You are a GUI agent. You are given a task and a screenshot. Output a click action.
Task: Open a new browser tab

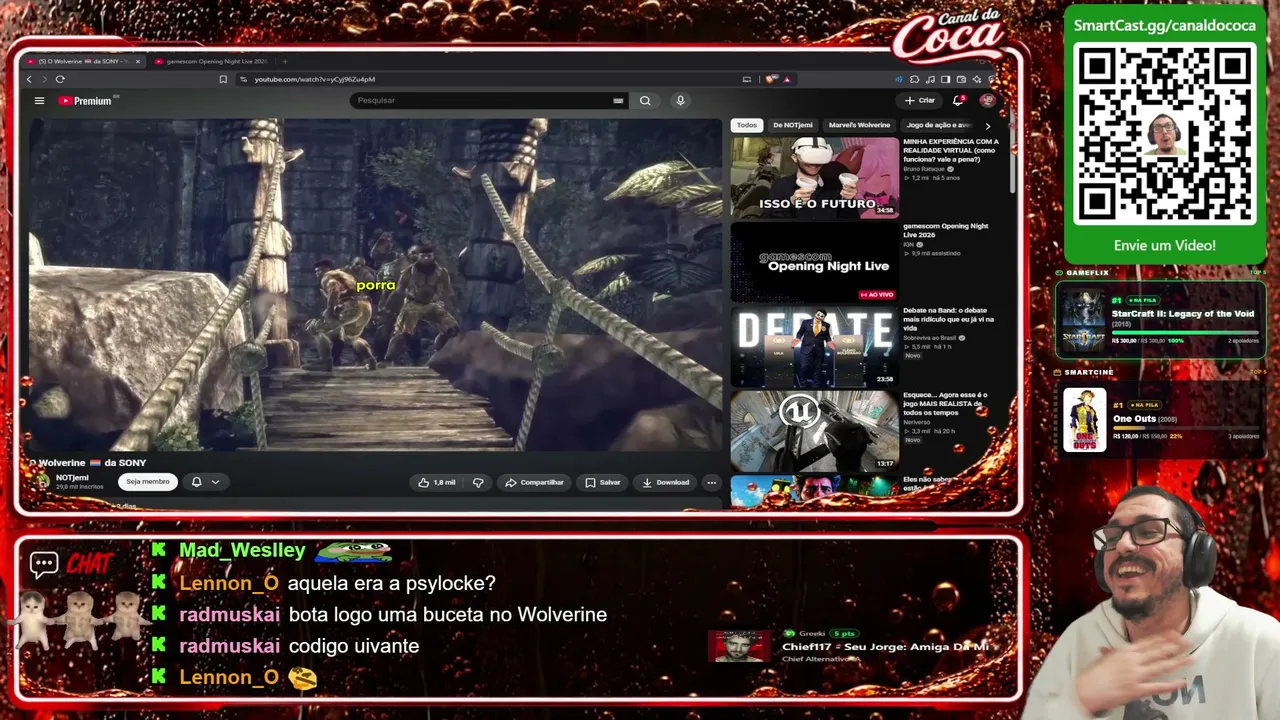pos(284,61)
